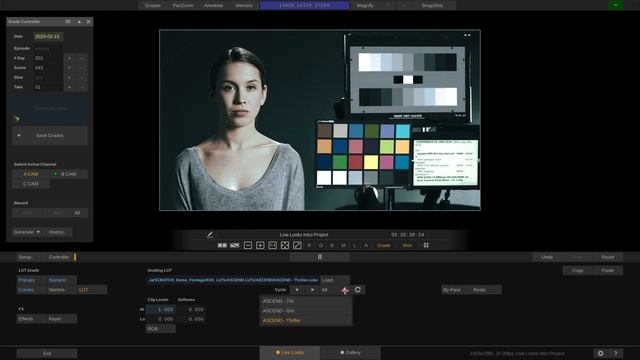Select the All record option
Viewport: 640px width, 360px height.
point(77,213)
